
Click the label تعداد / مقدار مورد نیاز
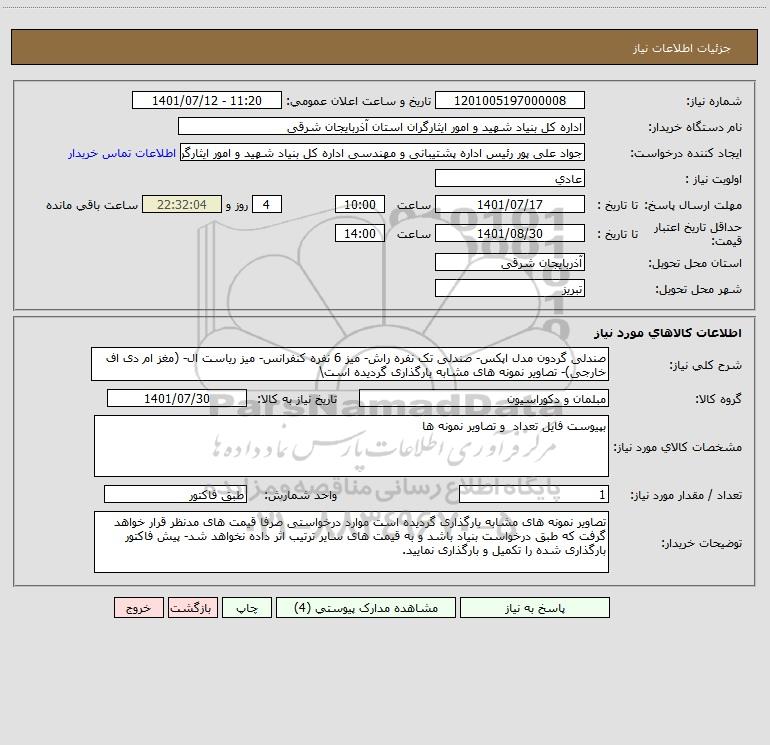[686, 496]
